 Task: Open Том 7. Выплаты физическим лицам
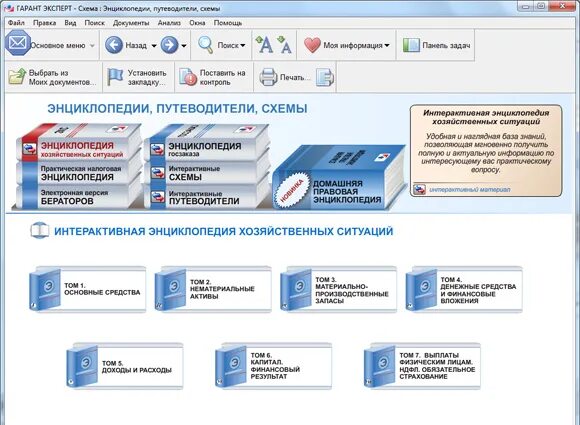pyautogui.click(x=422, y=366)
